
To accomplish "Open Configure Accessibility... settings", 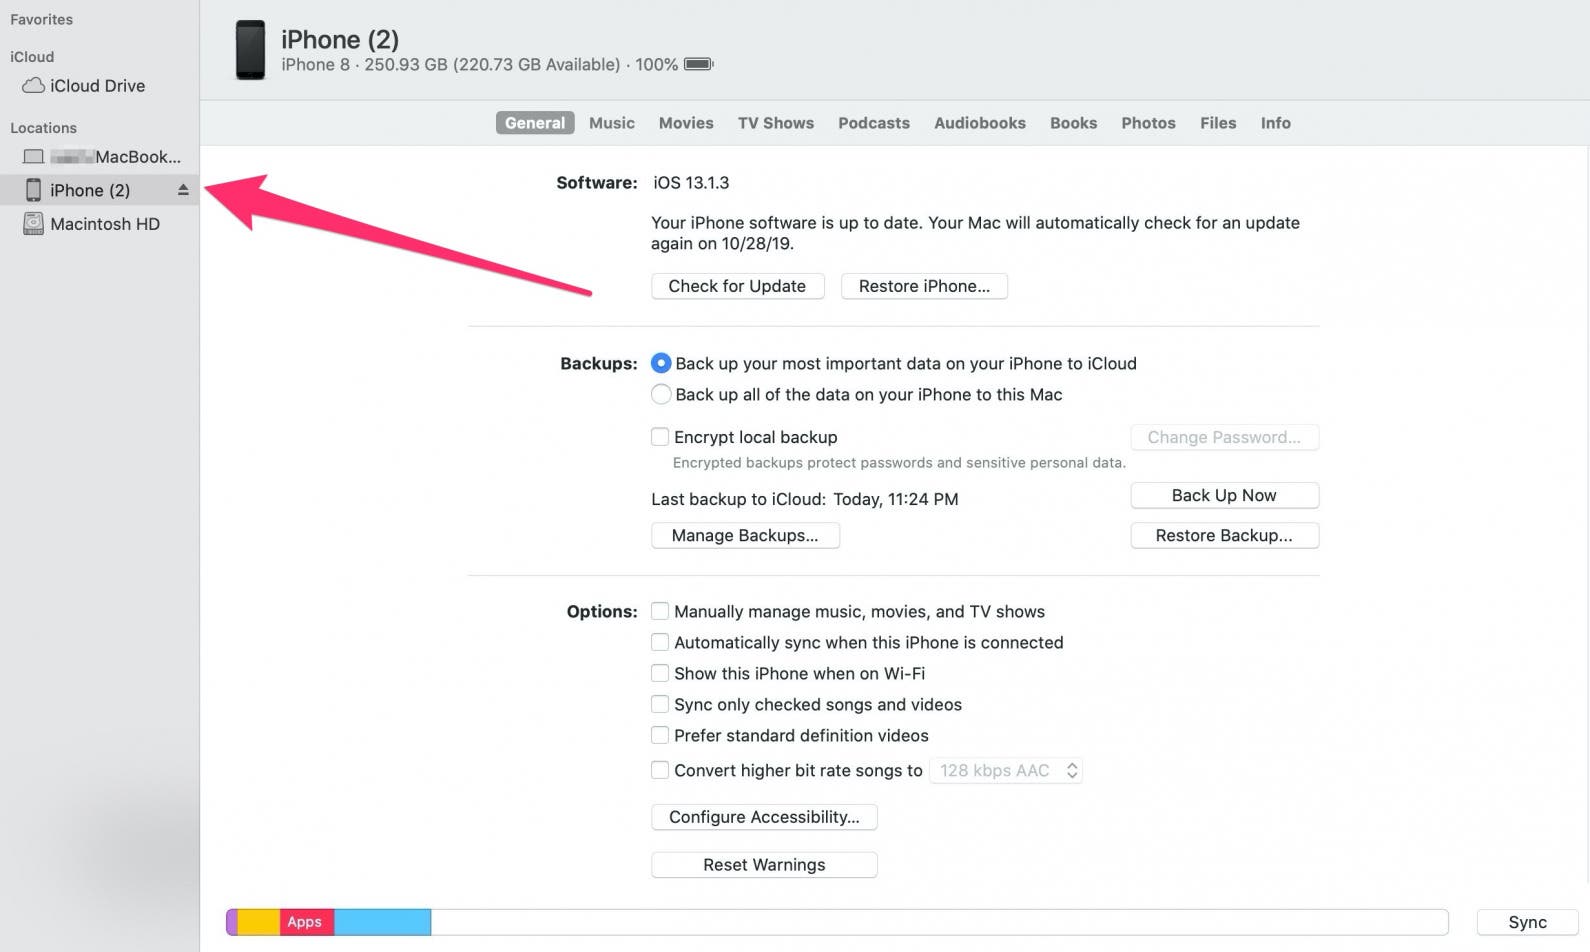I will (x=764, y=817).
